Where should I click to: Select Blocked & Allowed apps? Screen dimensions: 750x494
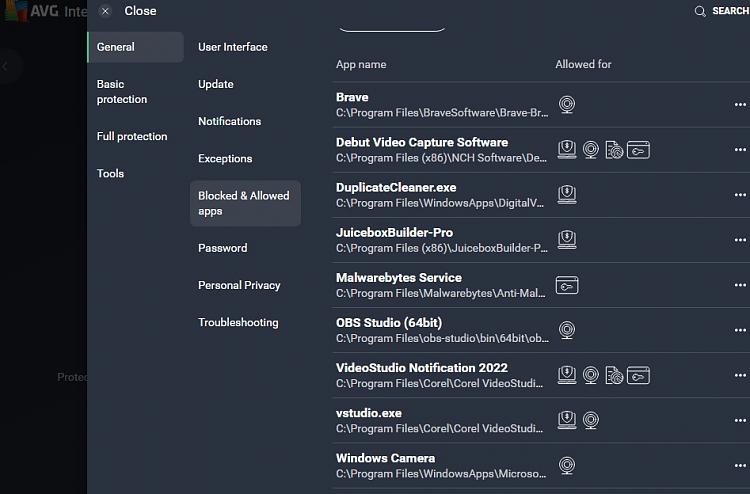(245, 203)
